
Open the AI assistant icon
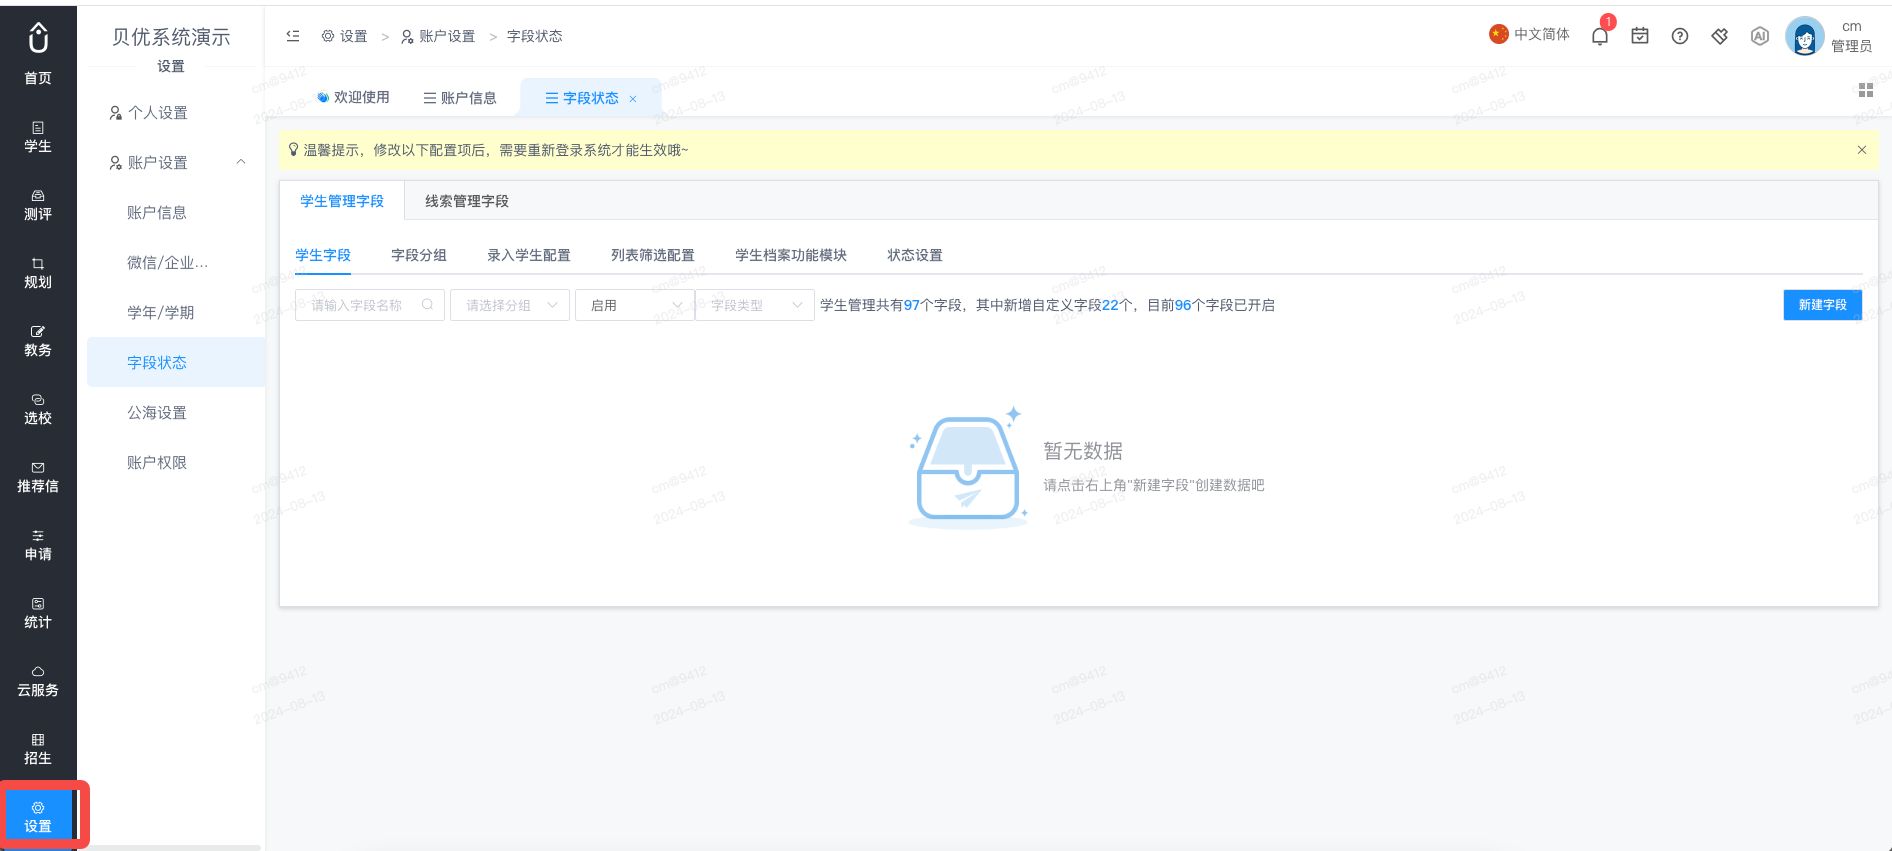pos(1760,36)
